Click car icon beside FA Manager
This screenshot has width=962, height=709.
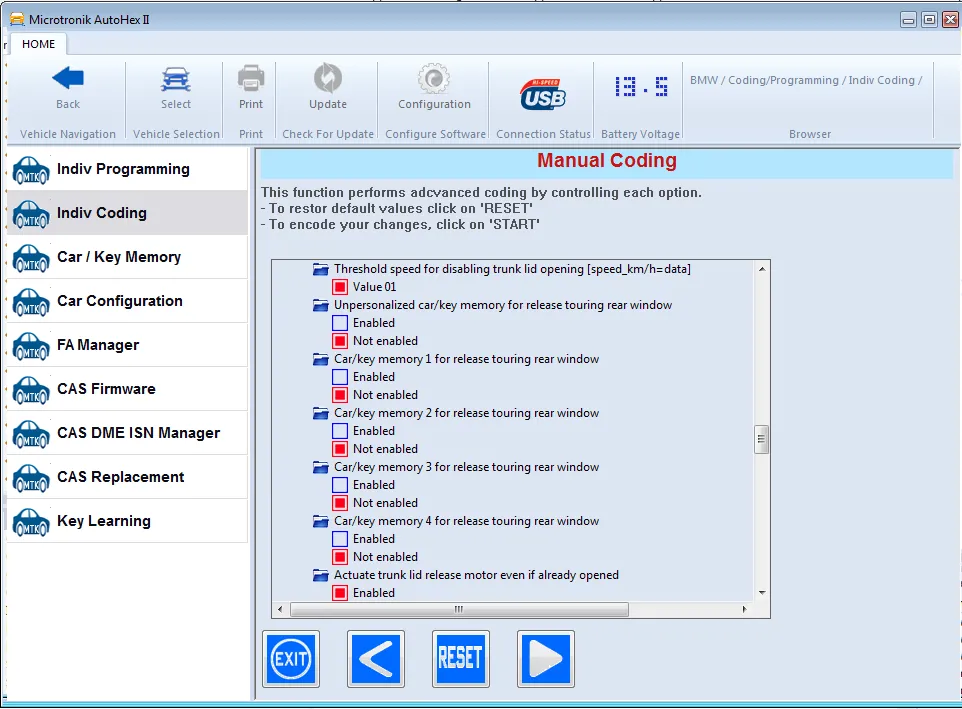click(x=31, y=346)
